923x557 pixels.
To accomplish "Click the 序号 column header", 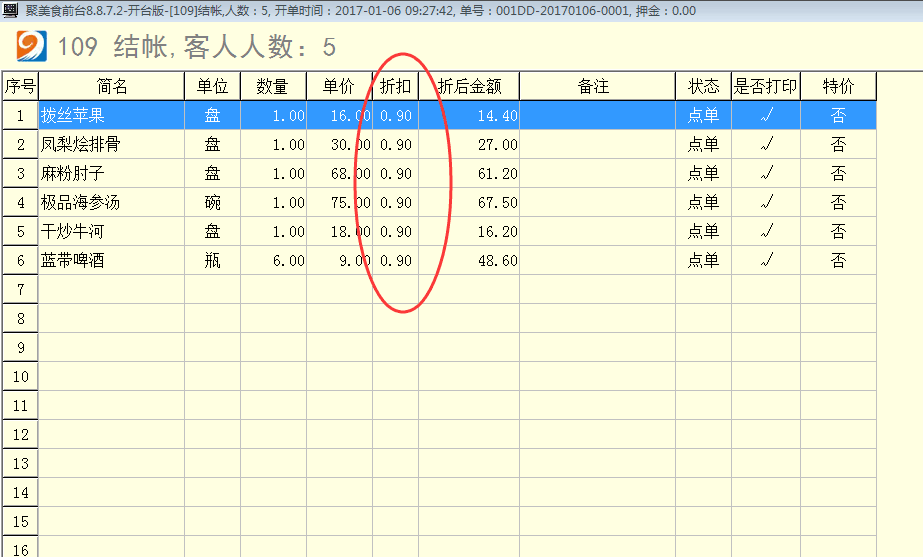I will [20, 86].
